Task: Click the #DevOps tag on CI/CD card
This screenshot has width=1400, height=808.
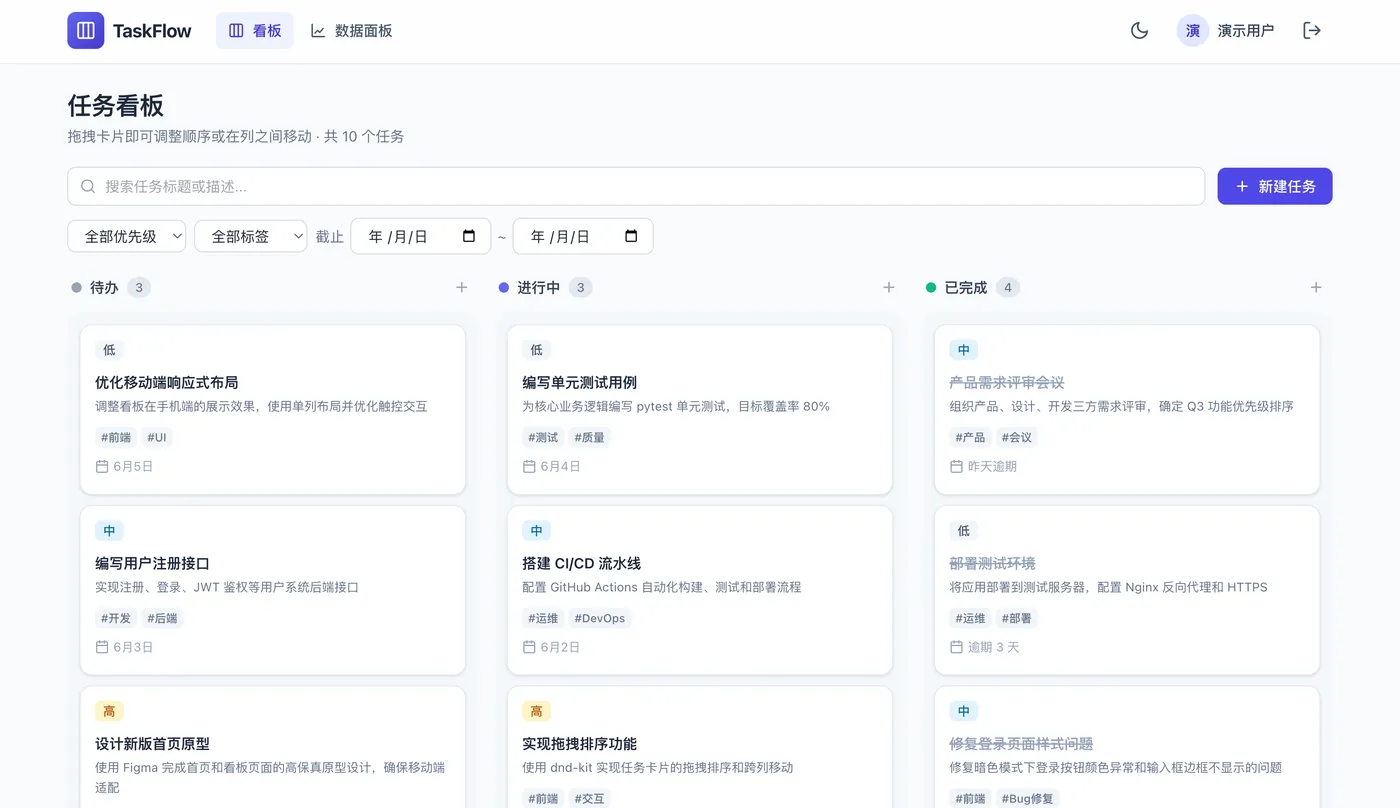Action: click(x=600, y=618)
